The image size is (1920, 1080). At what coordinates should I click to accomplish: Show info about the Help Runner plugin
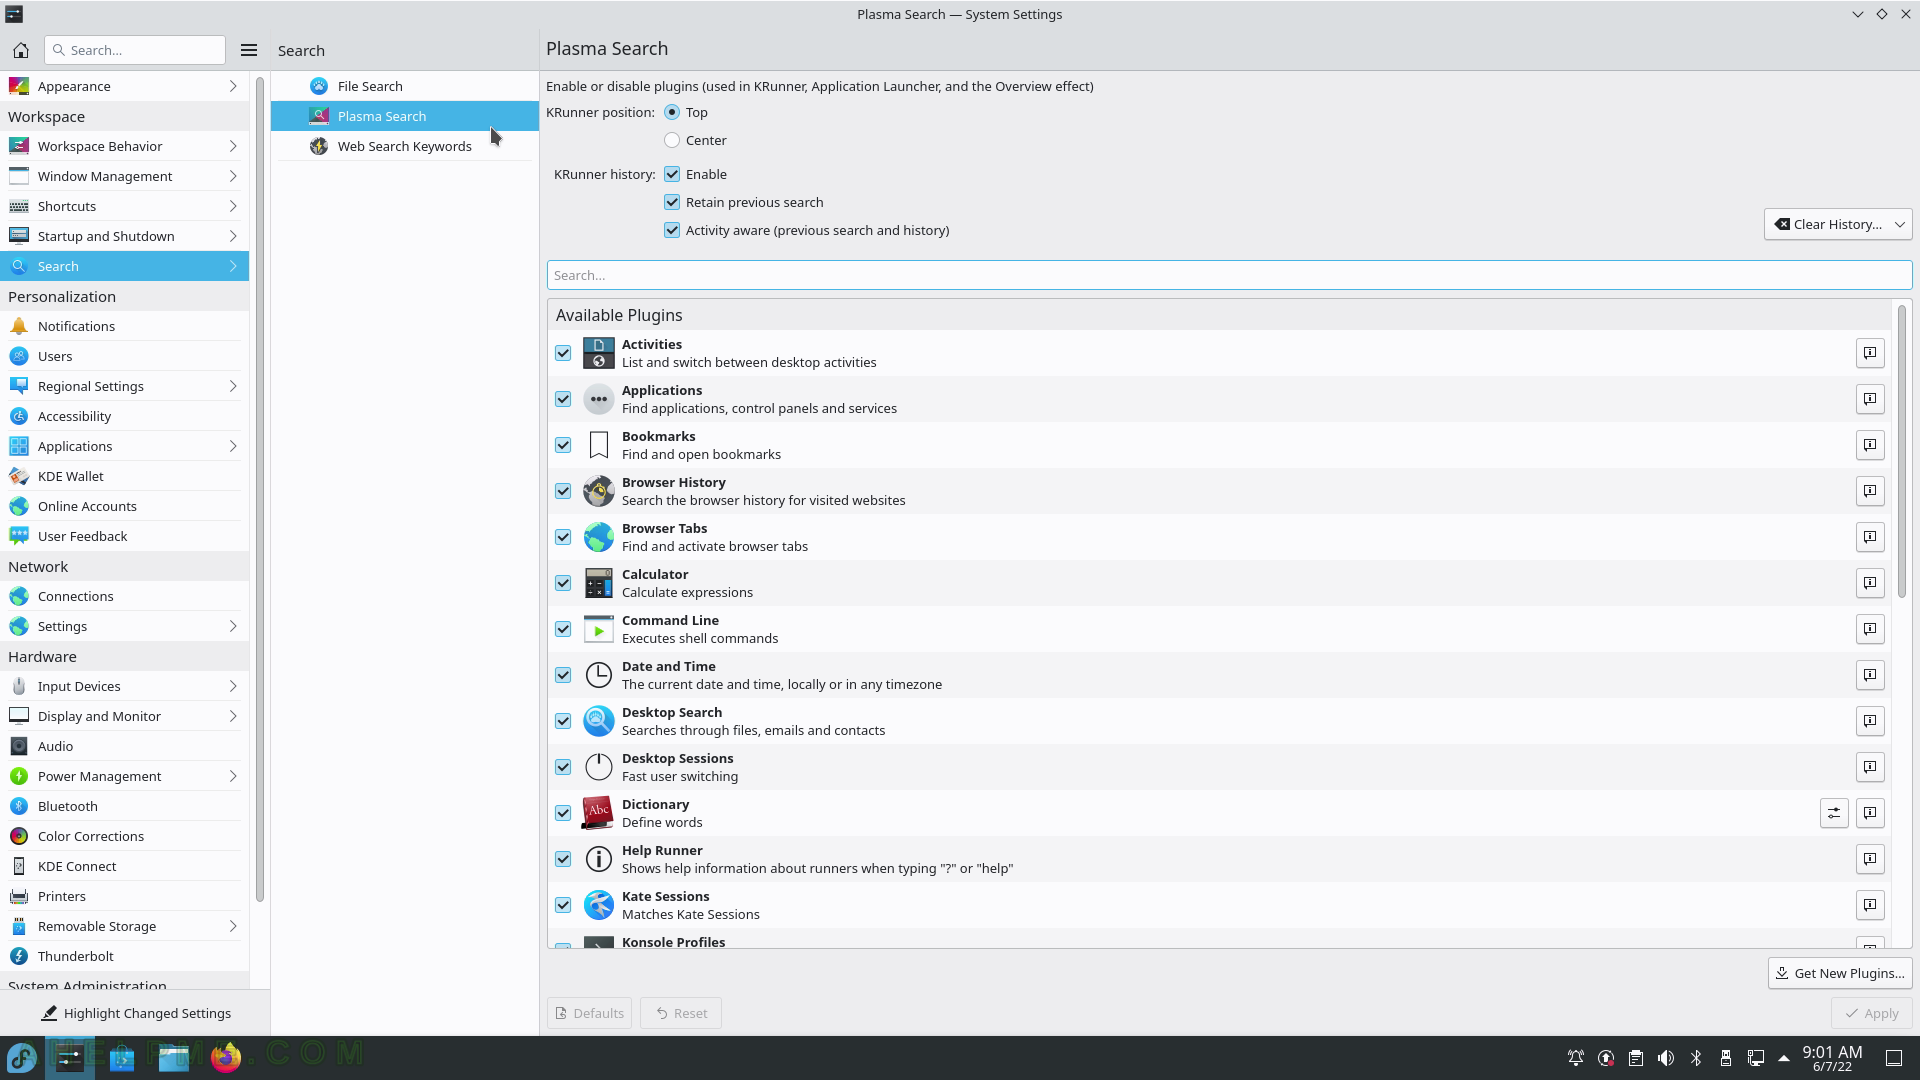coord(1870,859)
